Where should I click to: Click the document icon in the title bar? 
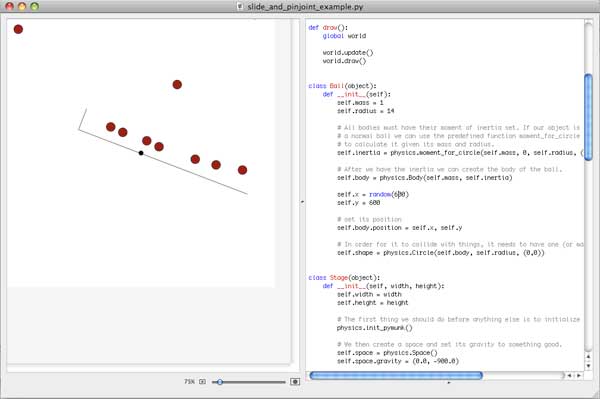click(240, 6)
